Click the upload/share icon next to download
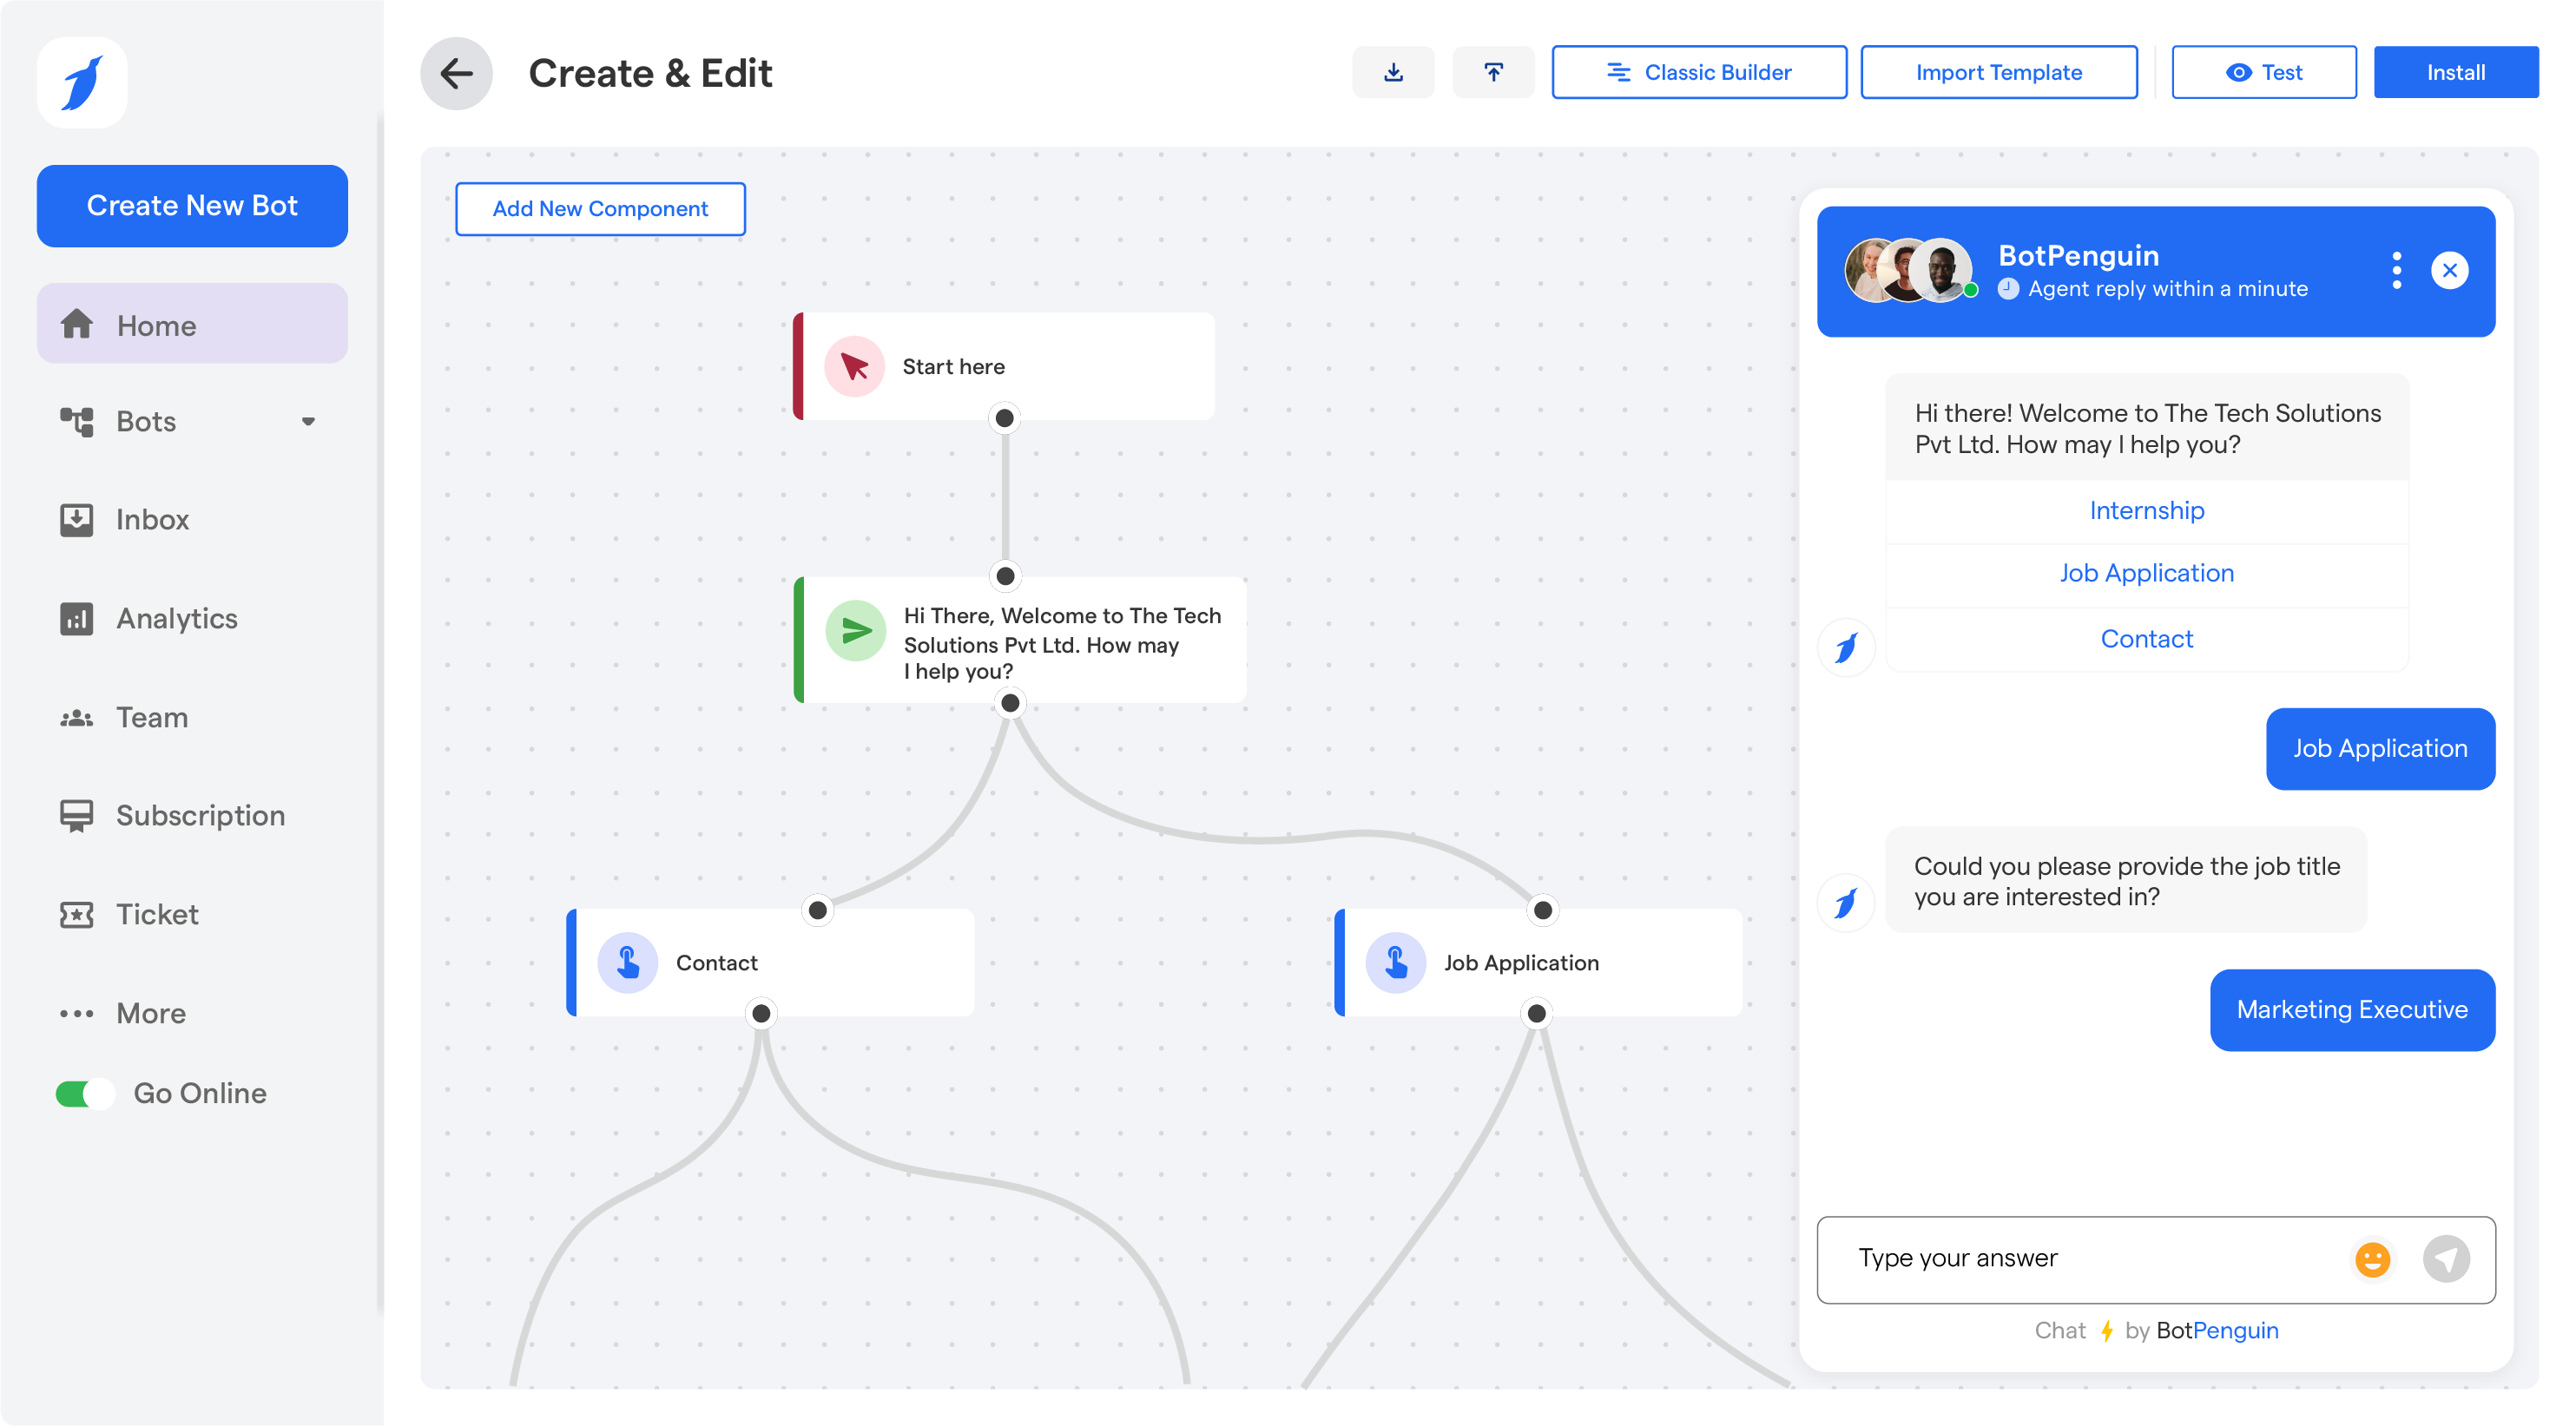Image resolution: width=2576 pixels, height=1426 pixels. coord(1492,72)
